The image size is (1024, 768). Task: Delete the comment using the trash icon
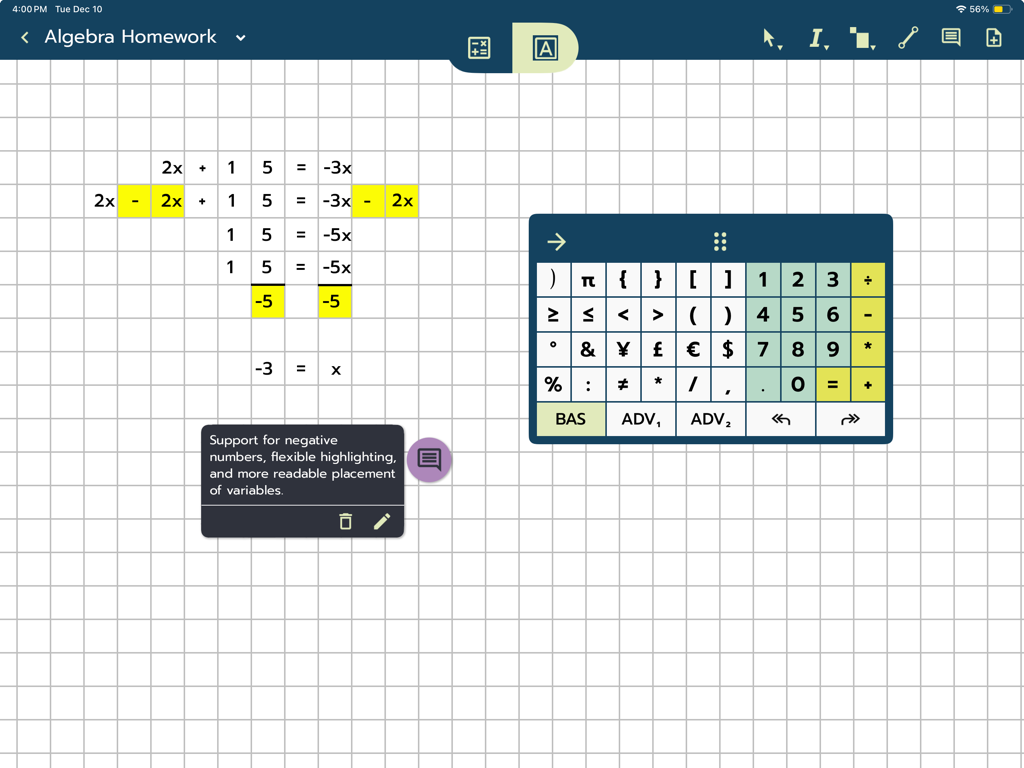(345, 521)
